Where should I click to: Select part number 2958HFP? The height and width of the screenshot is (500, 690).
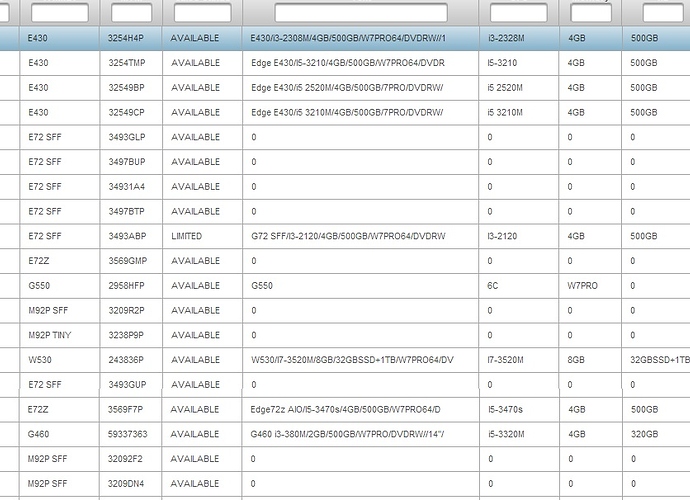126,286
